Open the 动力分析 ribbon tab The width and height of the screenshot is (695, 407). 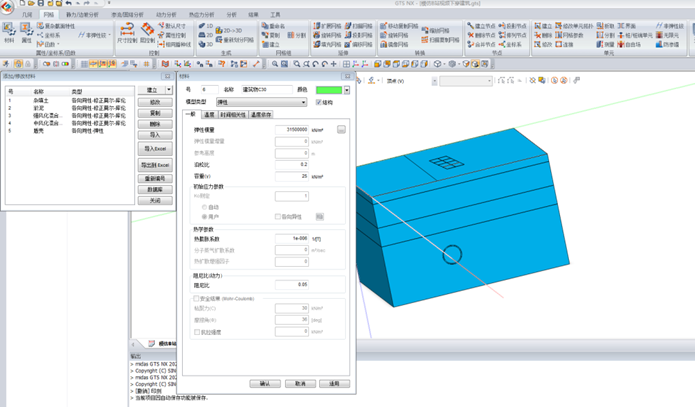(x=166, y=15)
